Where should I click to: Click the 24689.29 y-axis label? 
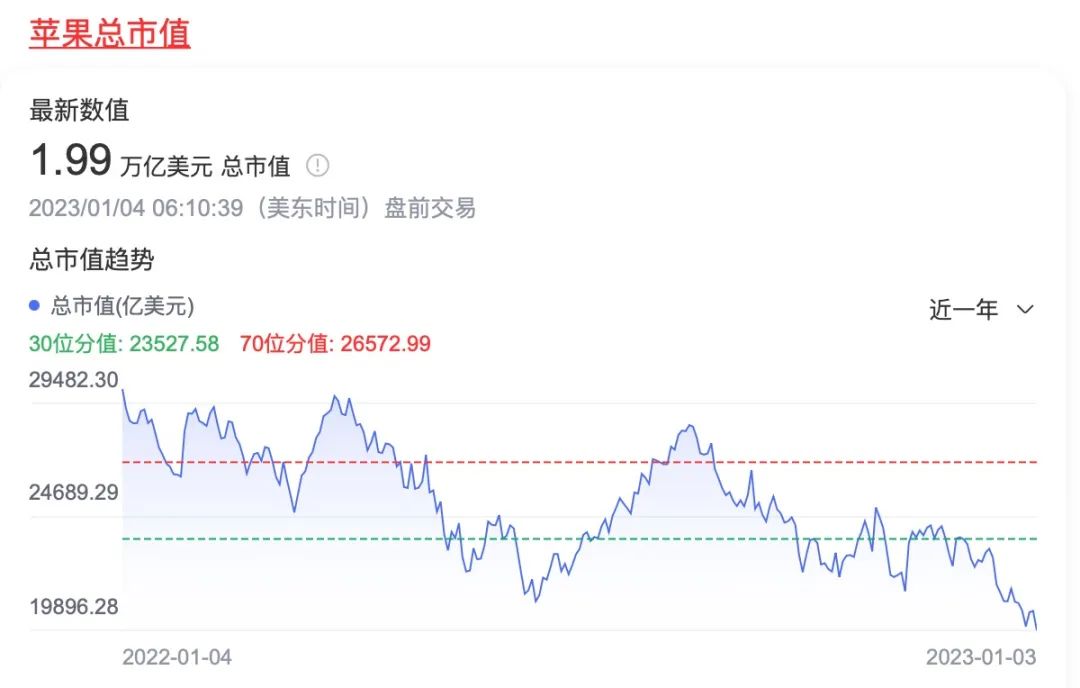click(74, 492)
